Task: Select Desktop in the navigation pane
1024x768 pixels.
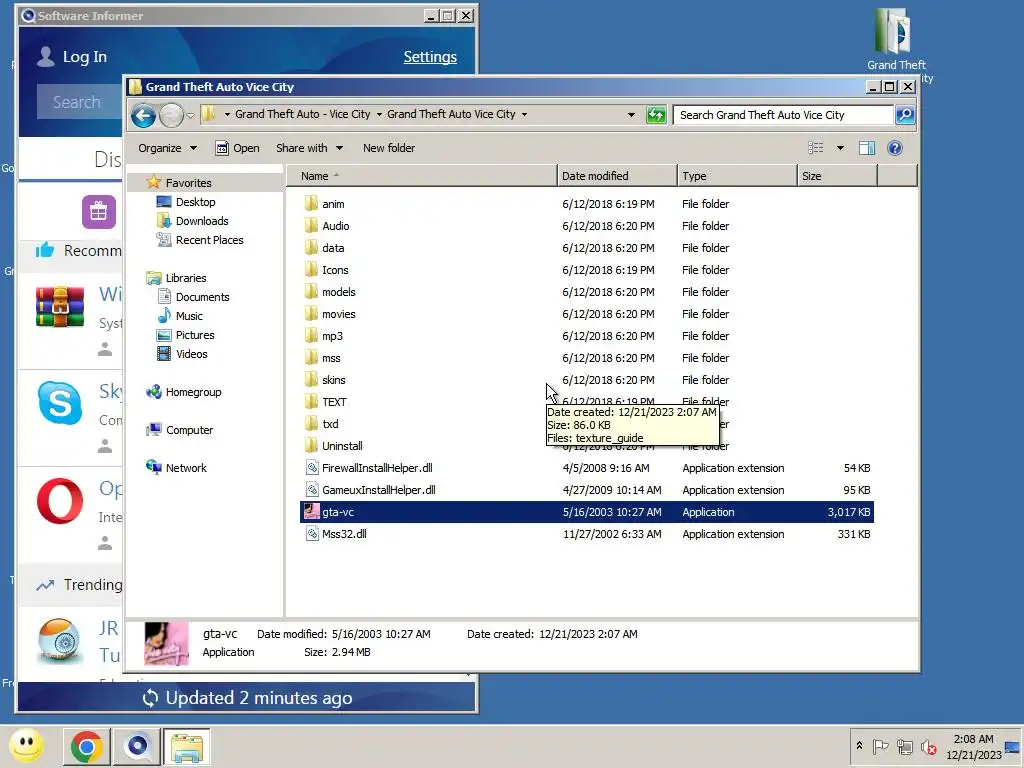Action: coord(195,202)
